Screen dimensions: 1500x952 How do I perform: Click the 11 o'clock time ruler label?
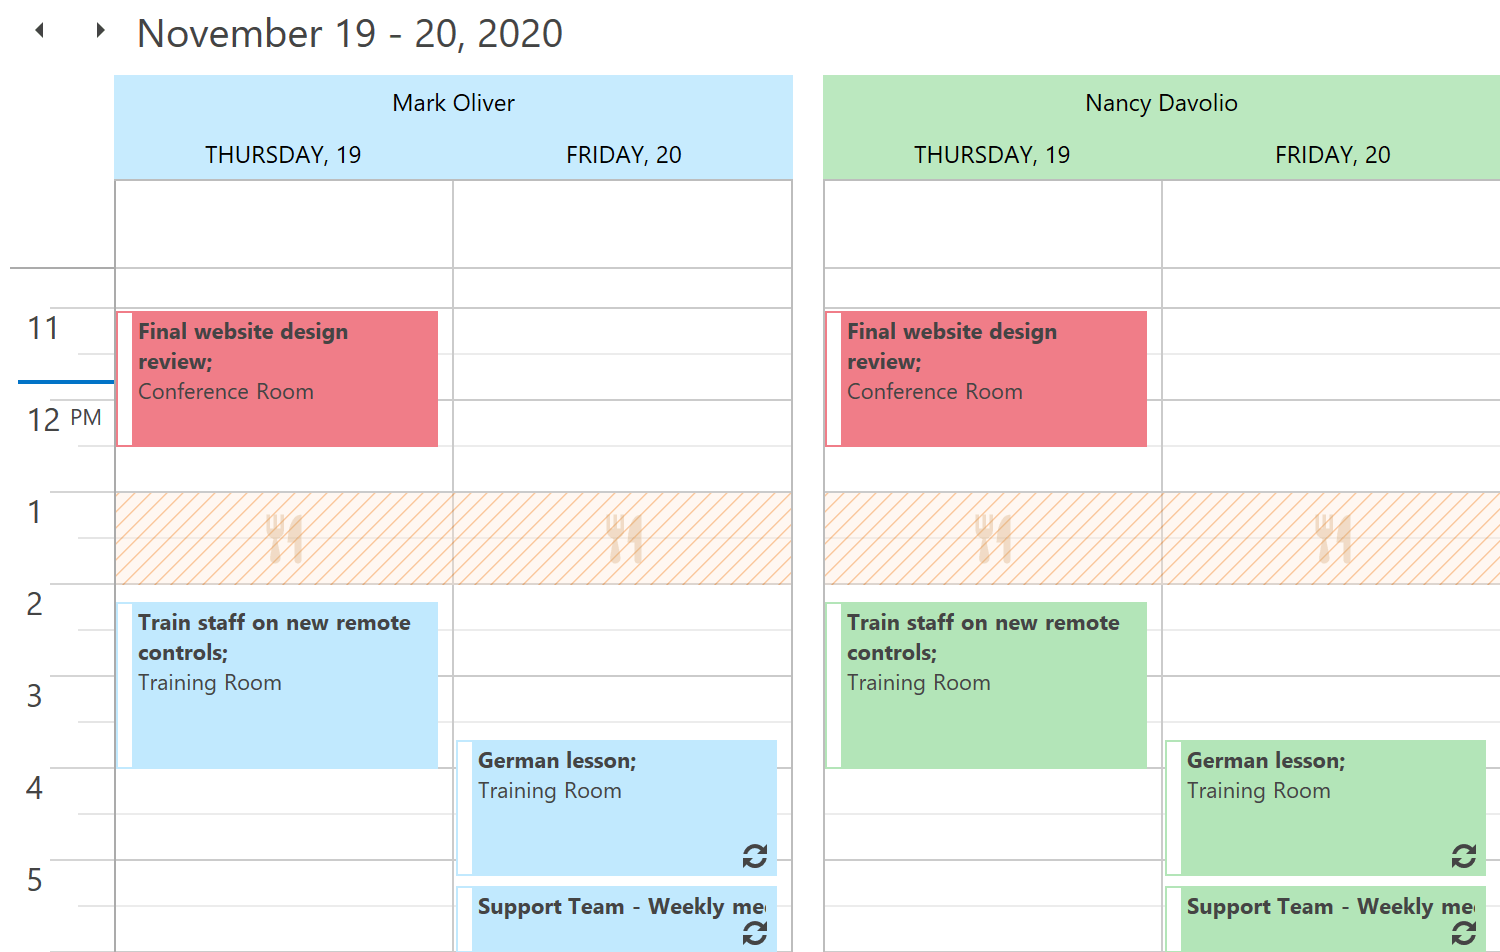44,328
